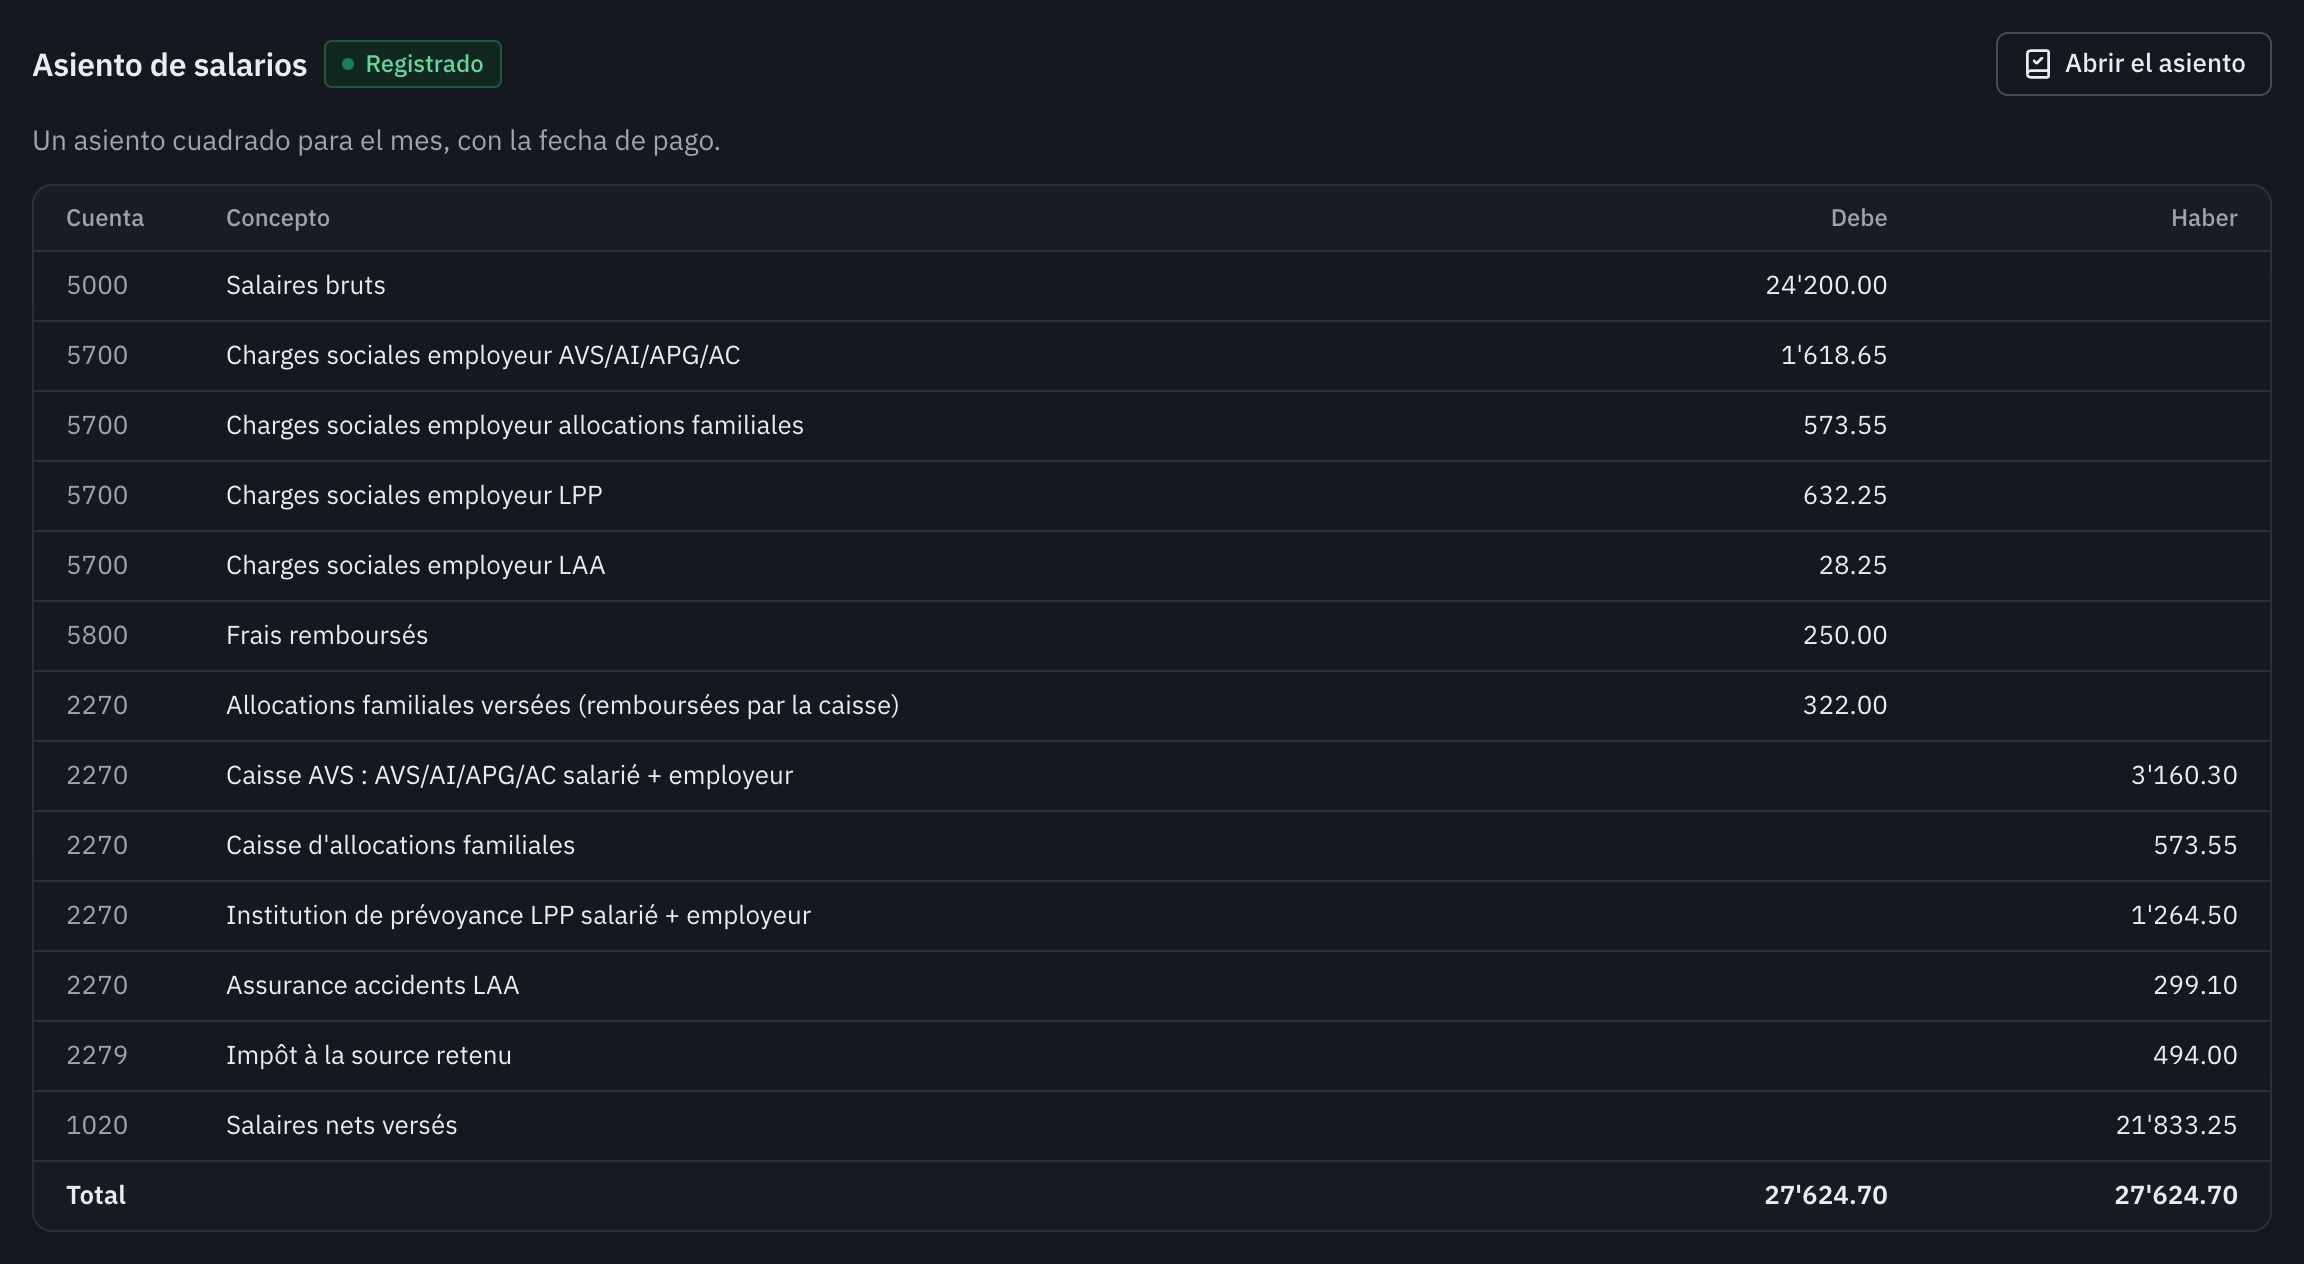Click the Debe column header

click(1859, 218)
